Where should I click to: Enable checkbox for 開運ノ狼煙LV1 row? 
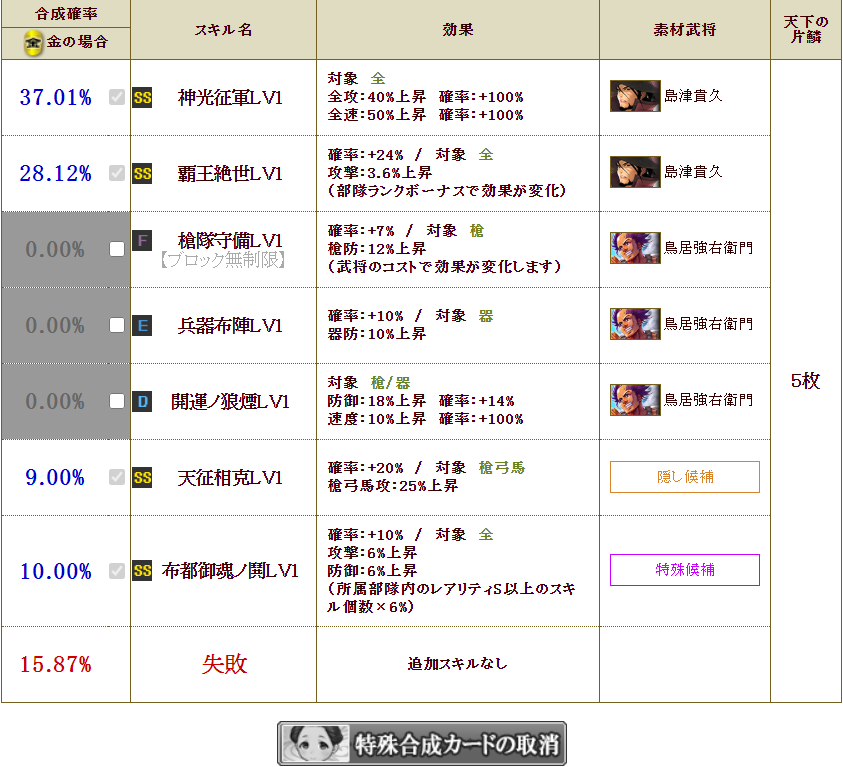(x=117, y=401)
